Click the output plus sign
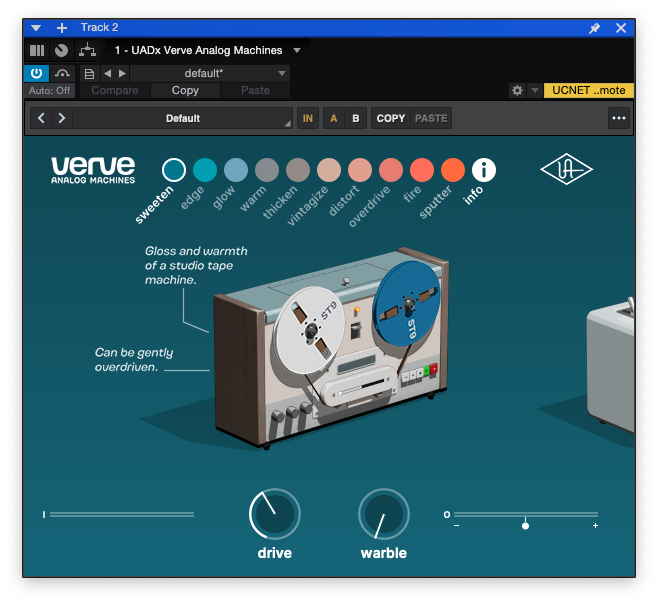Viewport: 658px width, 604px height. click(595, 526)
